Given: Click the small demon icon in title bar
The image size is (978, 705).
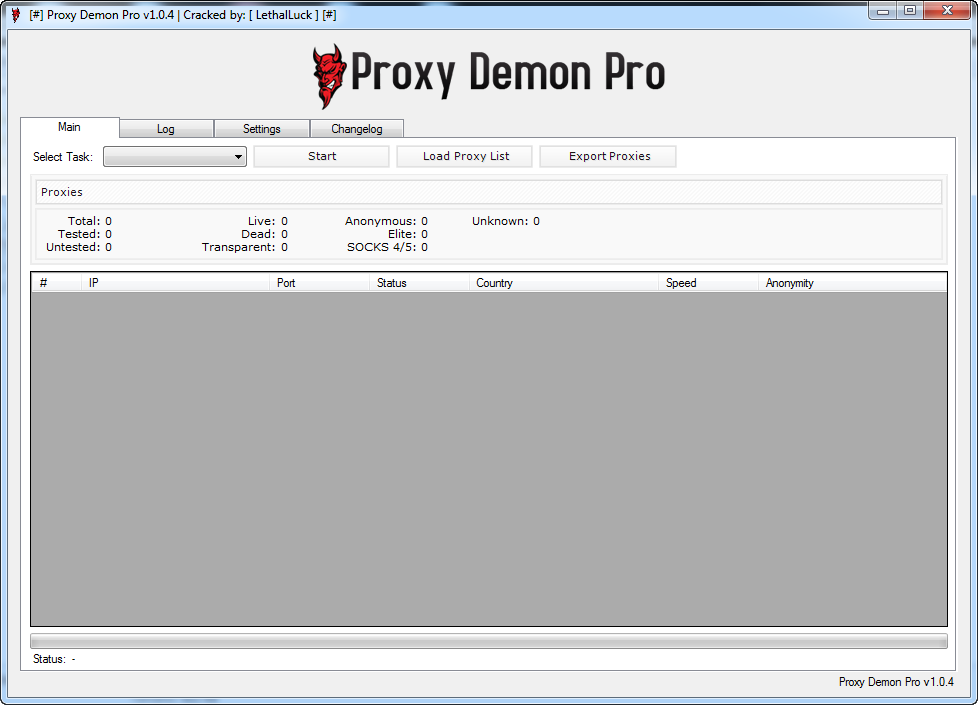Looking at the screenshot, I should coord(16,15).
